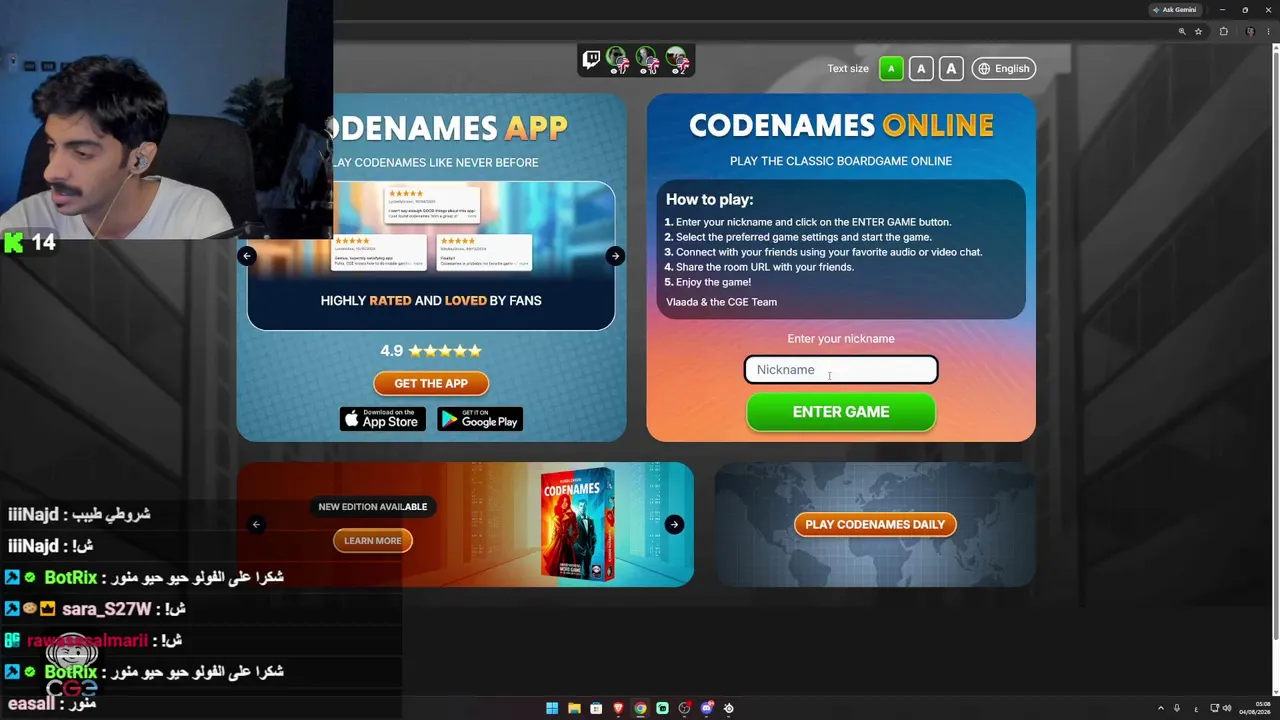Click the Nickname input field
The image size is (1280, 720).
841,370
